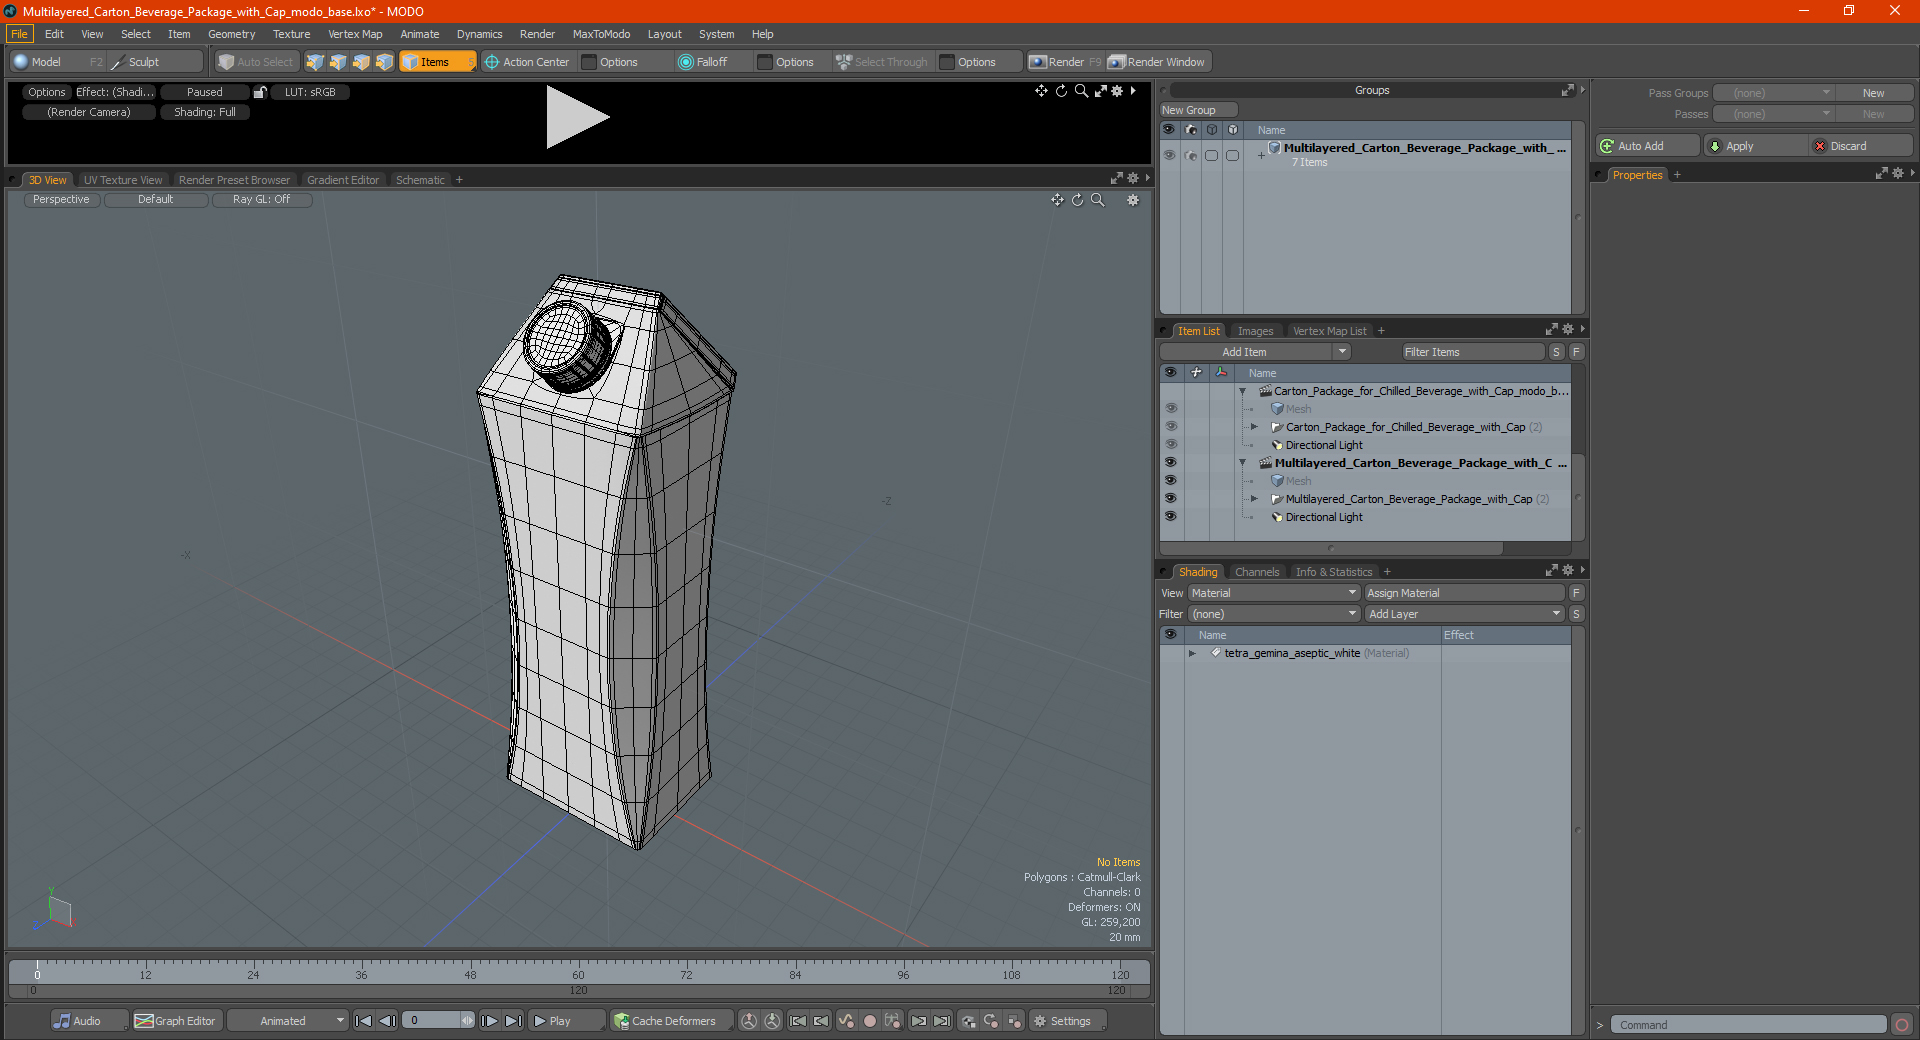Collapse the Multilayered_Carton_Beverage_Package scene tree
The image size is (1920, 1040).
1243,463
